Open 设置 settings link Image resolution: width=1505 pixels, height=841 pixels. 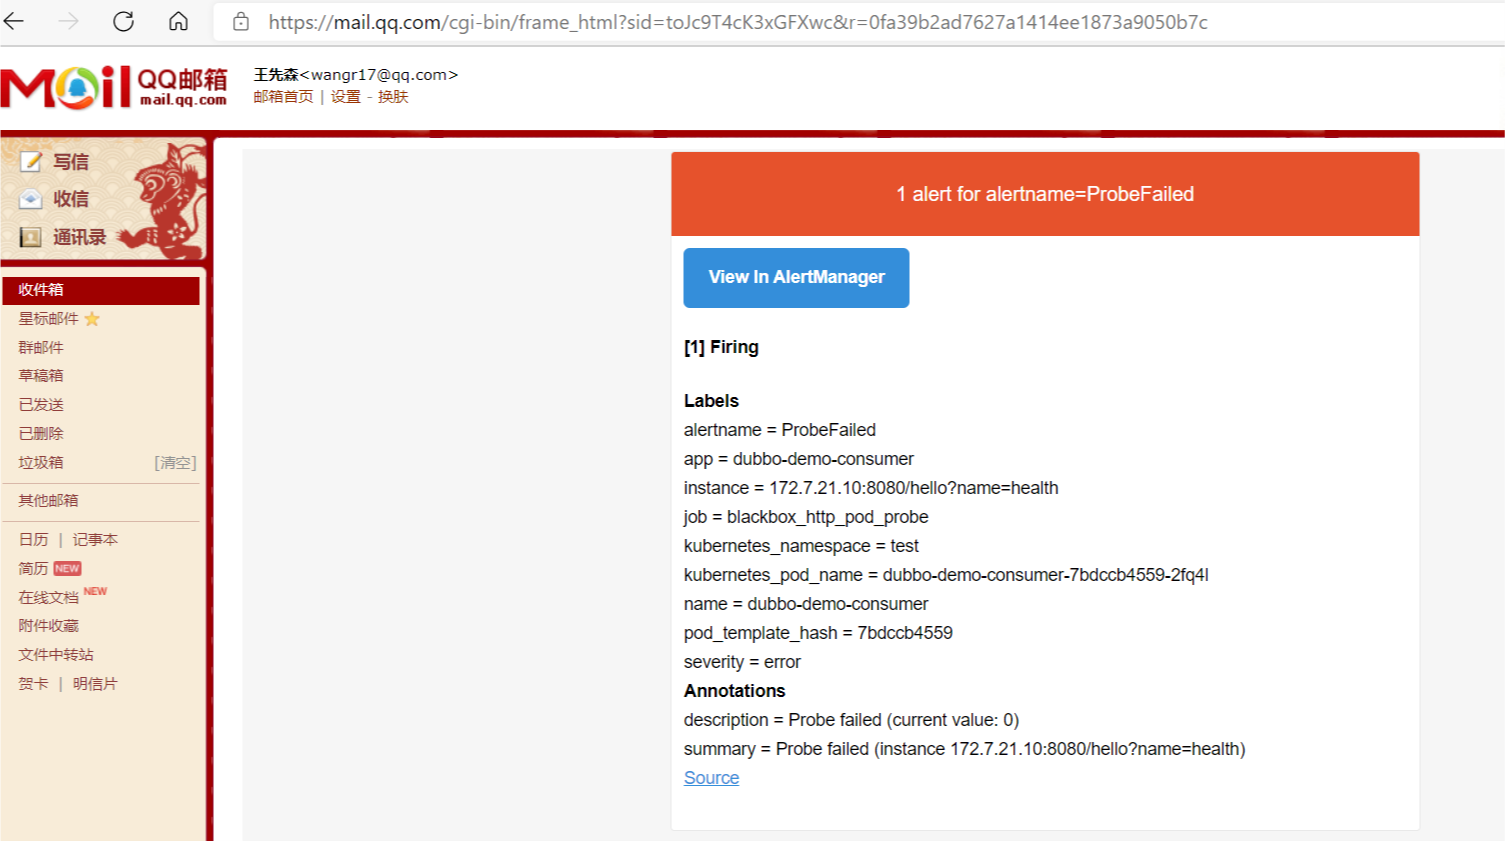pyautogui.click(x=346, y=97)
